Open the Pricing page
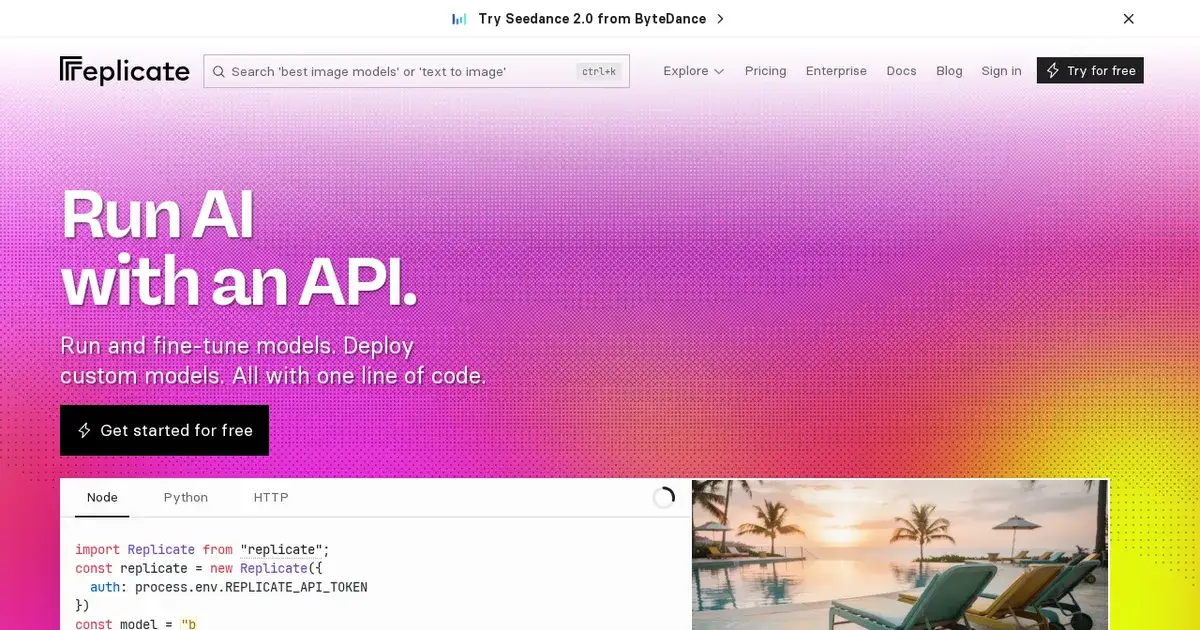This screenshot has height=630, width=1200. (765, 71)
